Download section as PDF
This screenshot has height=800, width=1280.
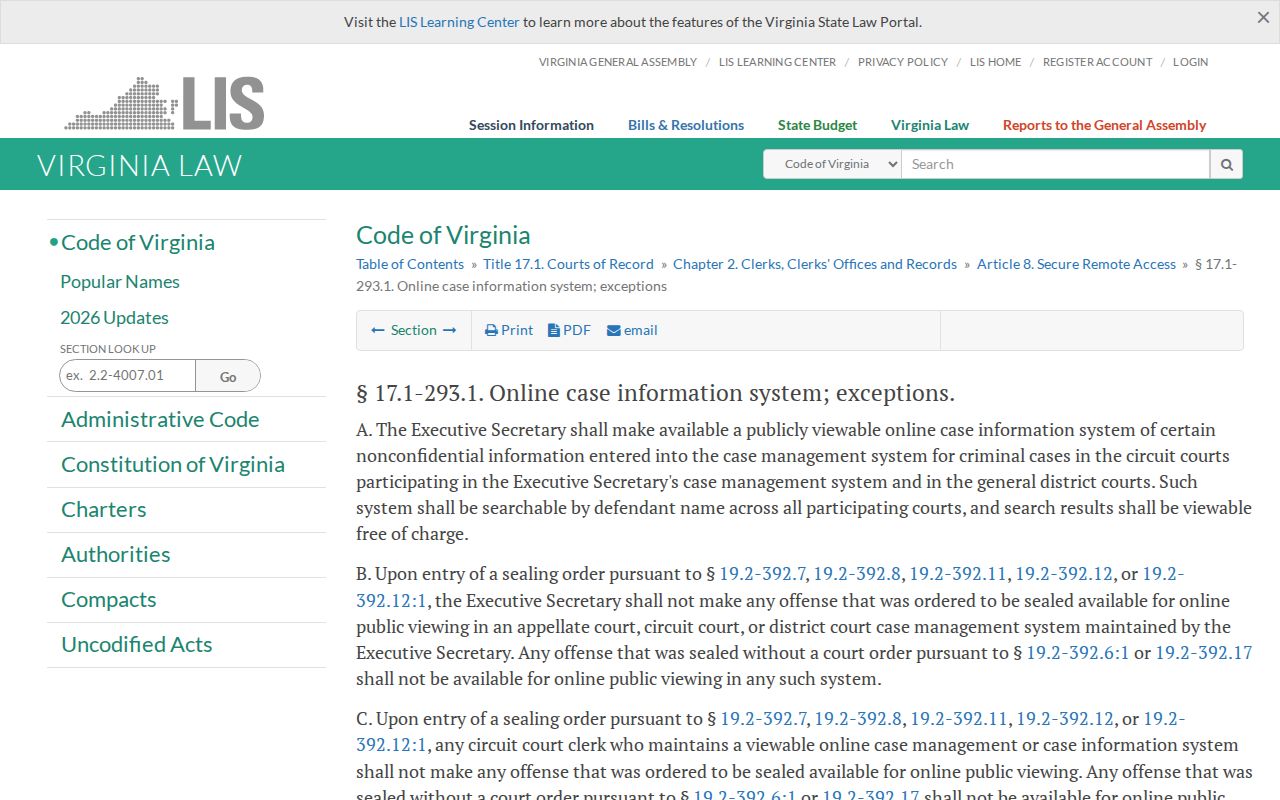[x=569, y=330]
